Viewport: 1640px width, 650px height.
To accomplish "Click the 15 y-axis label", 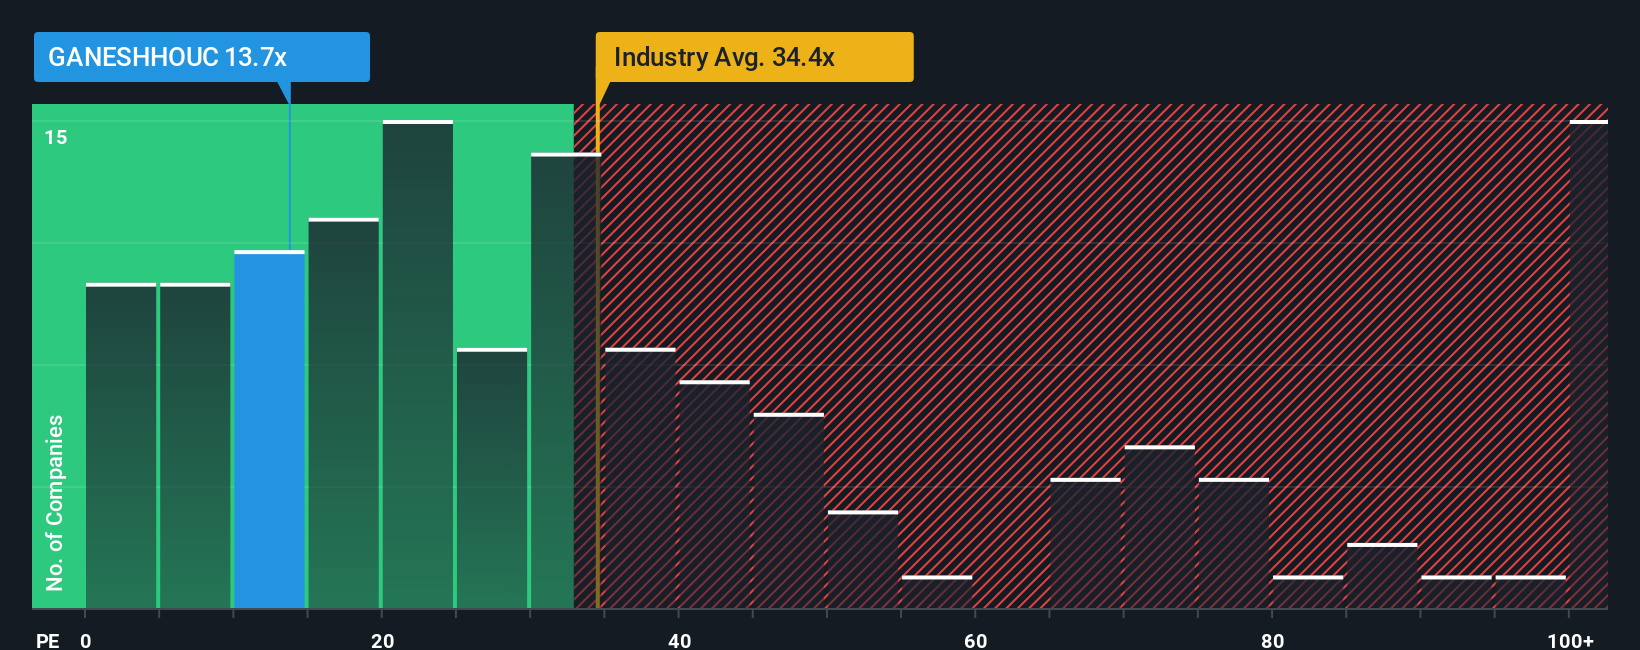I will pyautogui.click(x=56, y=137).
